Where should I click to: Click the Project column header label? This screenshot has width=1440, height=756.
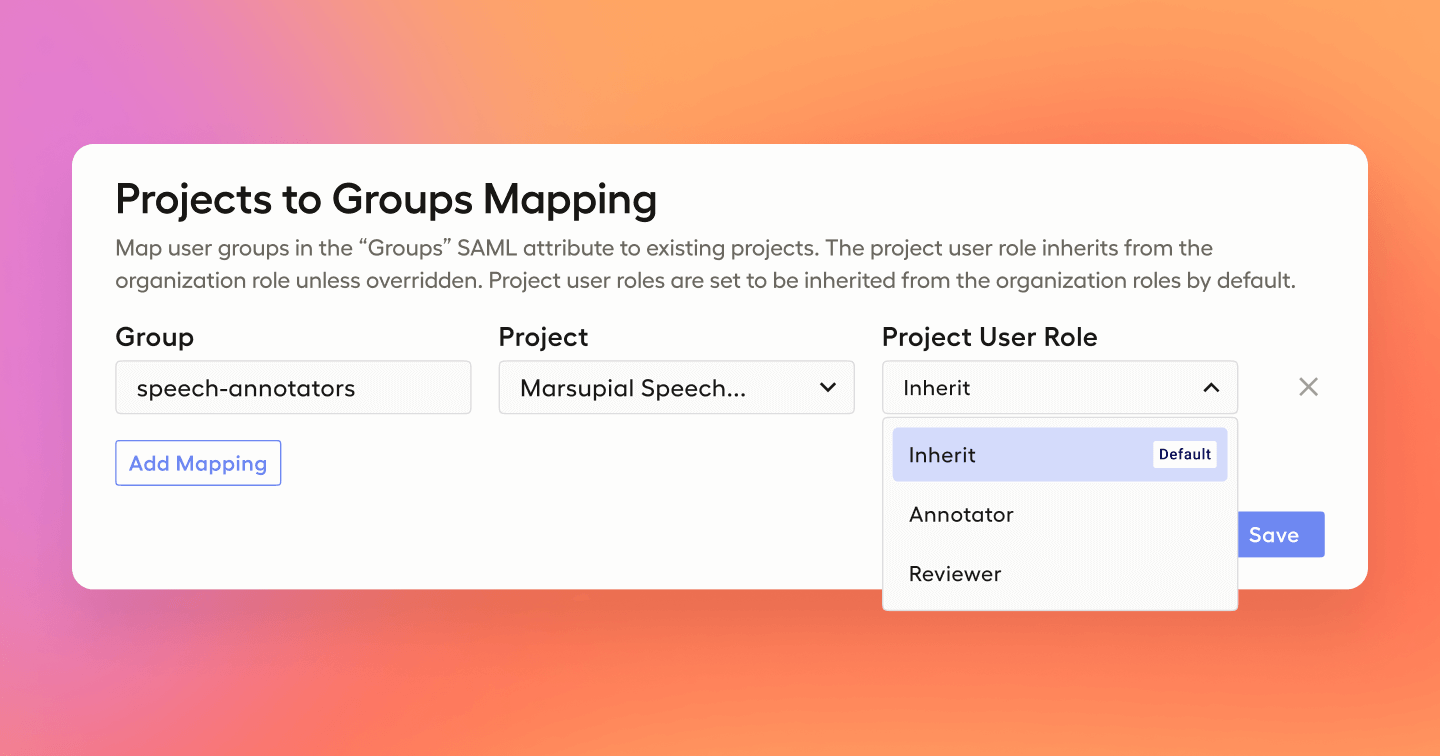click(543, 337)
